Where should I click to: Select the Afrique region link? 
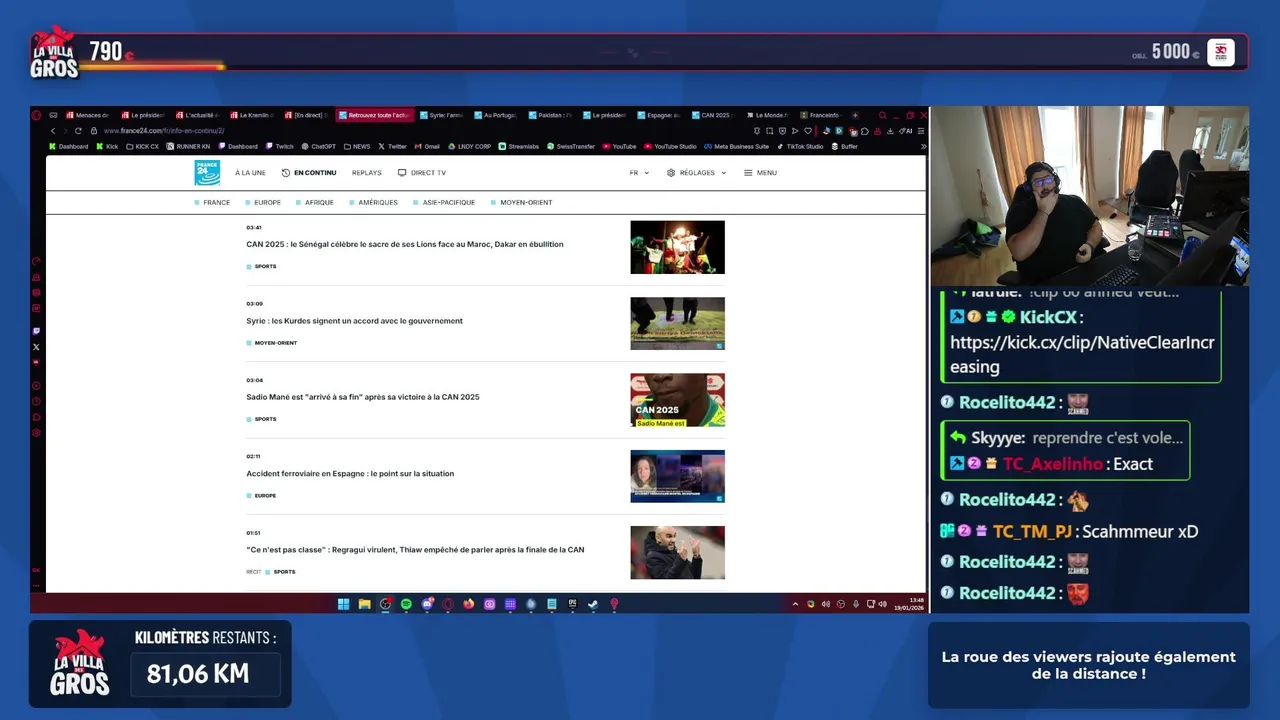pyautogui.click(x=316, y=203)
